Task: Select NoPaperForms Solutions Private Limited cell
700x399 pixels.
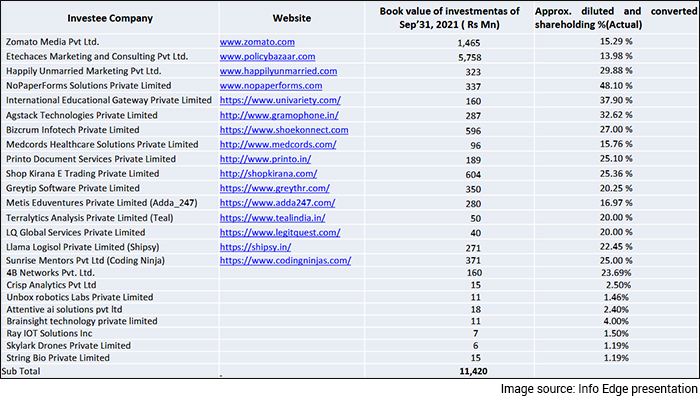Action: coord(88,86)
